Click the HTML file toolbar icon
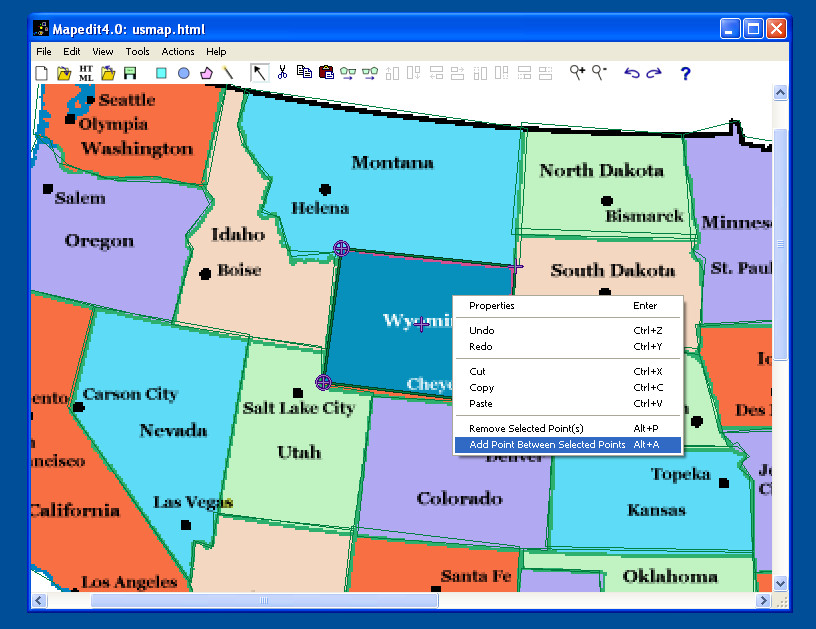The width and height of the screenshot is (816, 629). pos(86,73)
